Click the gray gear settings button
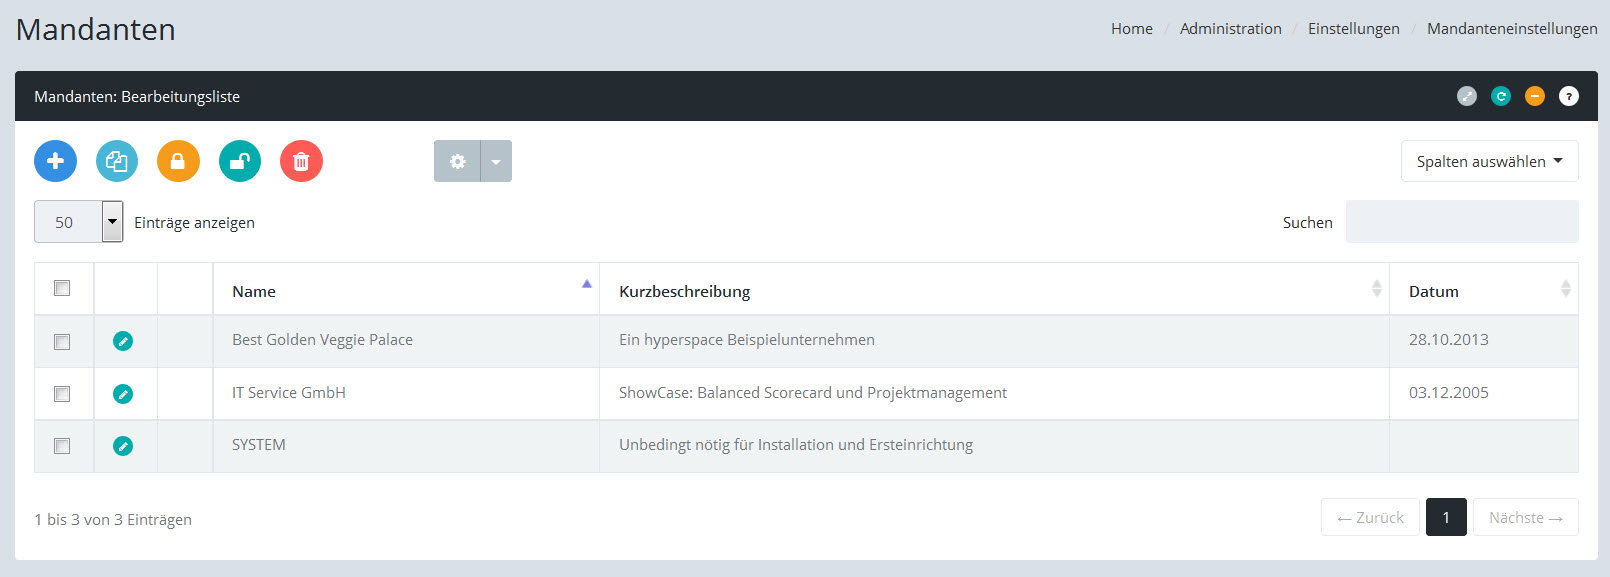This screenshot has height=577, width=1610. [x=457, y=161]
